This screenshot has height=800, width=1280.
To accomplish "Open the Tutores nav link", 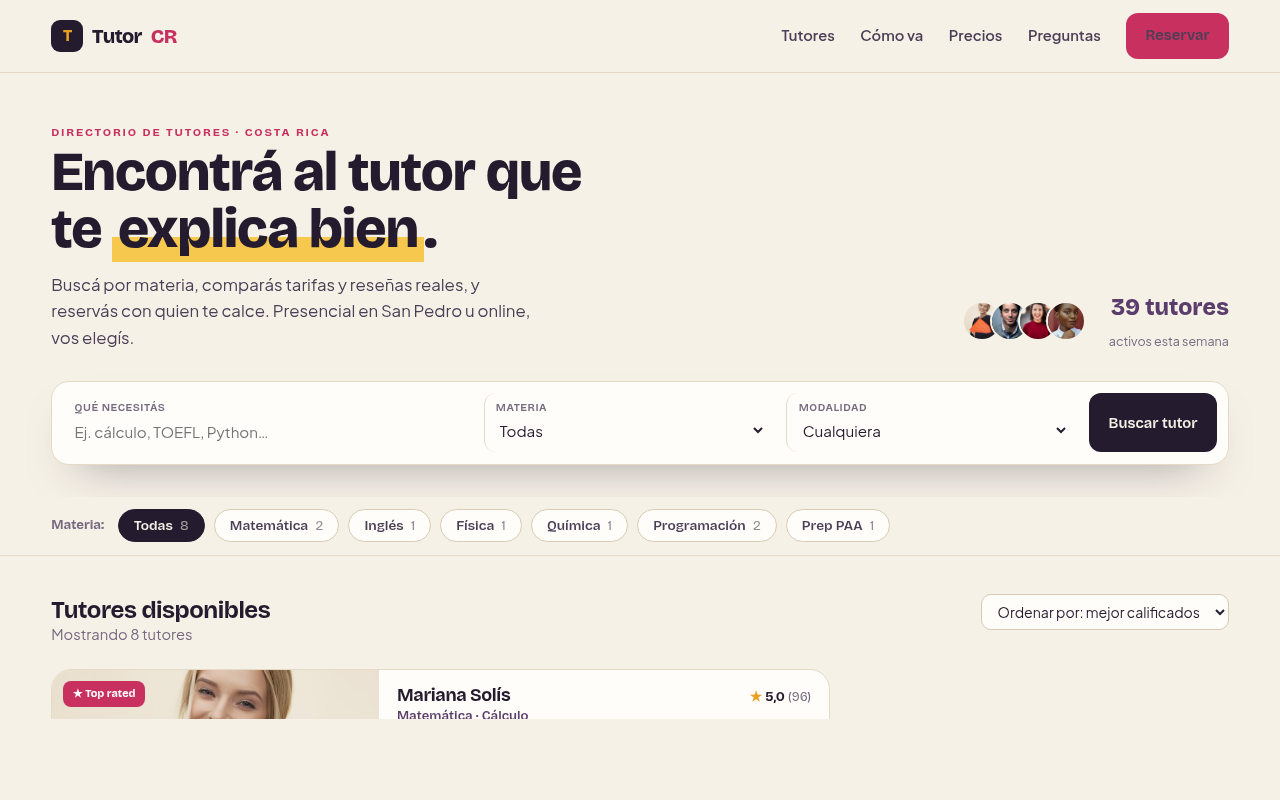I will click(808, 36).
